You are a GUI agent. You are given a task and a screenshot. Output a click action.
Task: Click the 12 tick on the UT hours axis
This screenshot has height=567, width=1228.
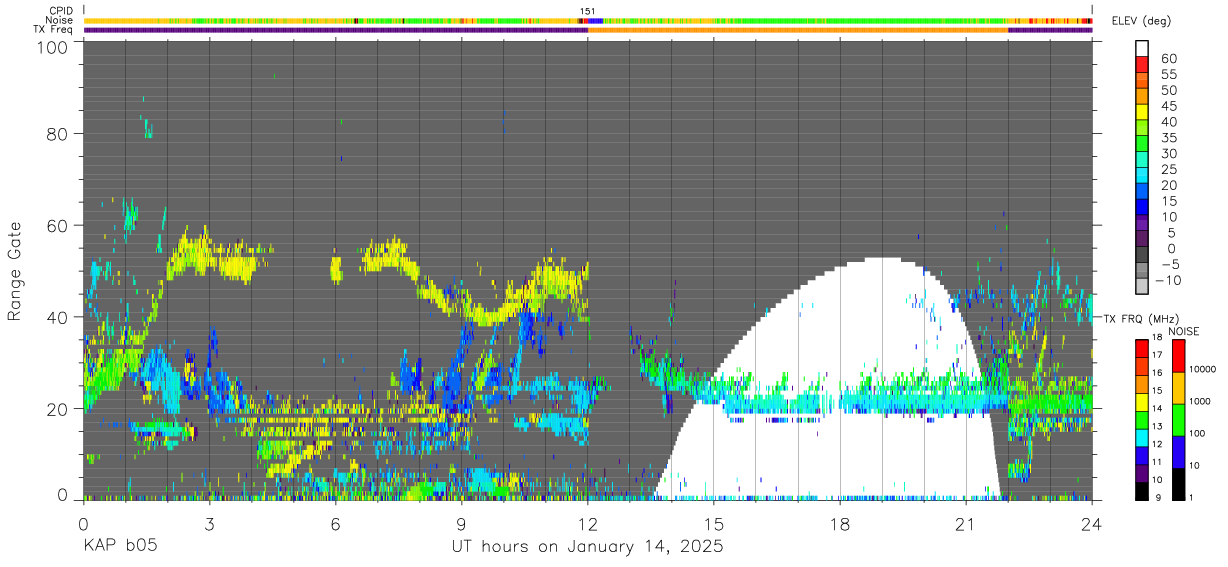[x=588, y=524]
